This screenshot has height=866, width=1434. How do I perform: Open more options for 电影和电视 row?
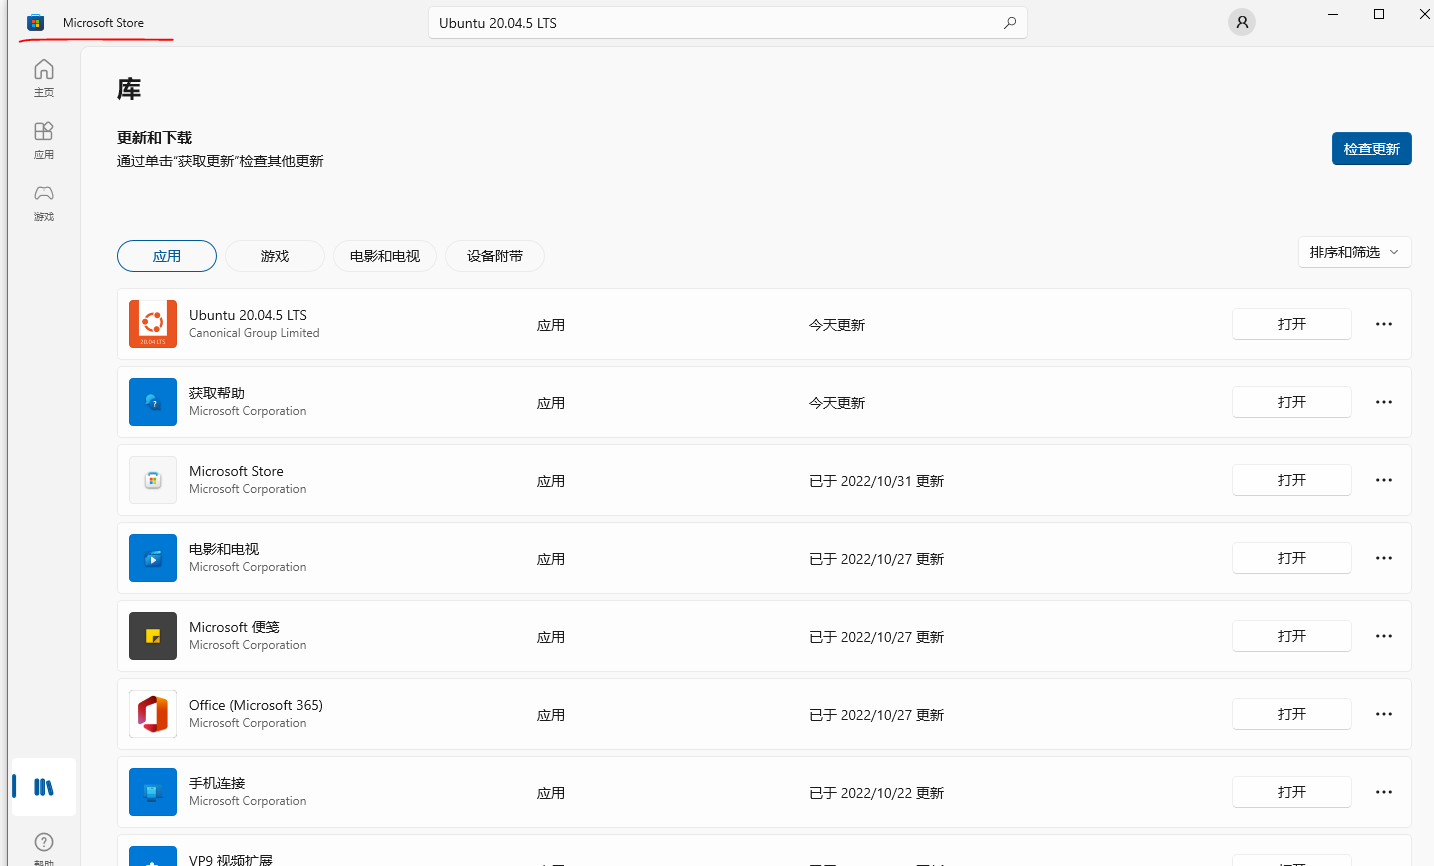(1384, 558)
